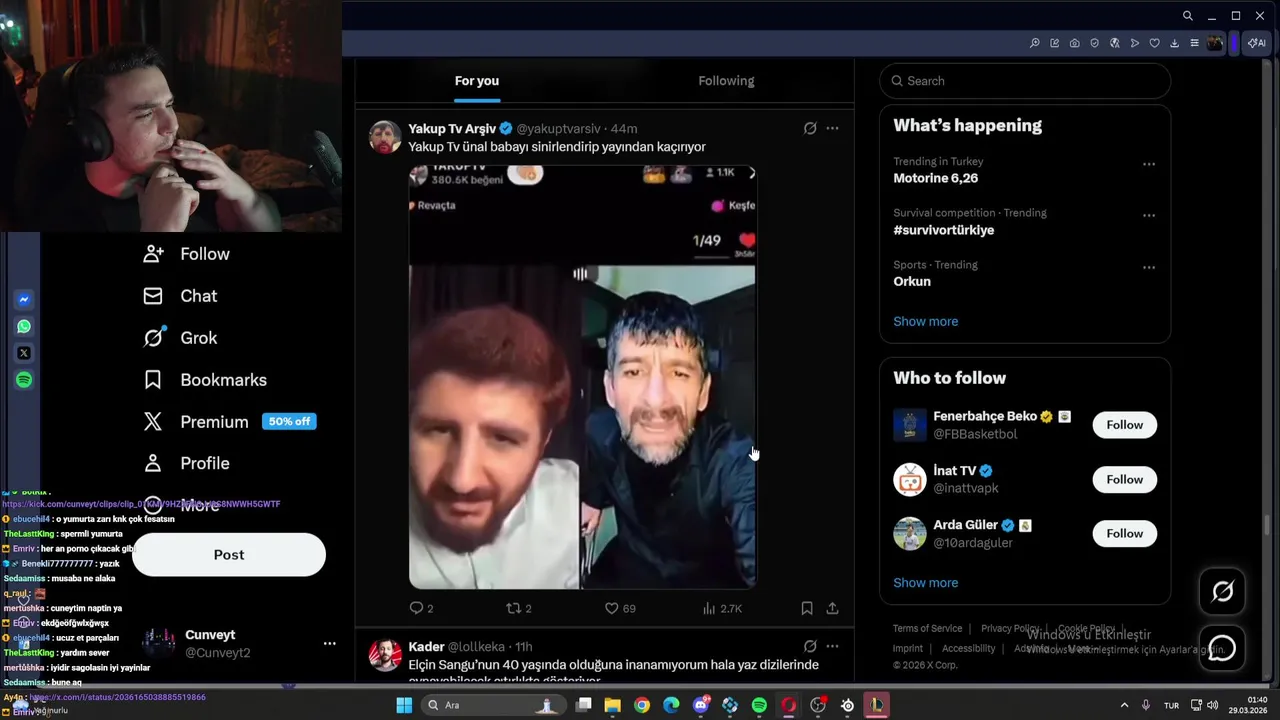The image size is (1280, 720).
Task: Open Windows Start menu
Action: click(x=404, y=705)
